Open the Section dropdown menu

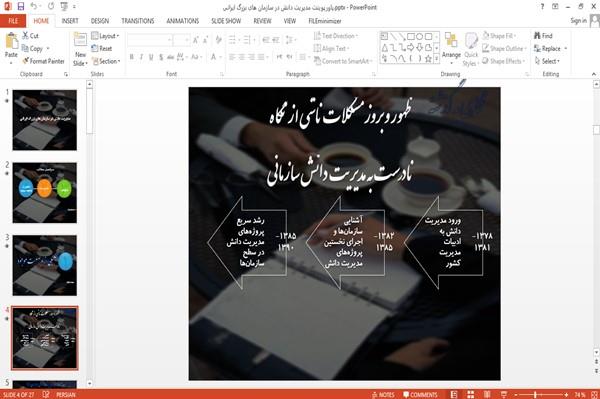[106, 61]
